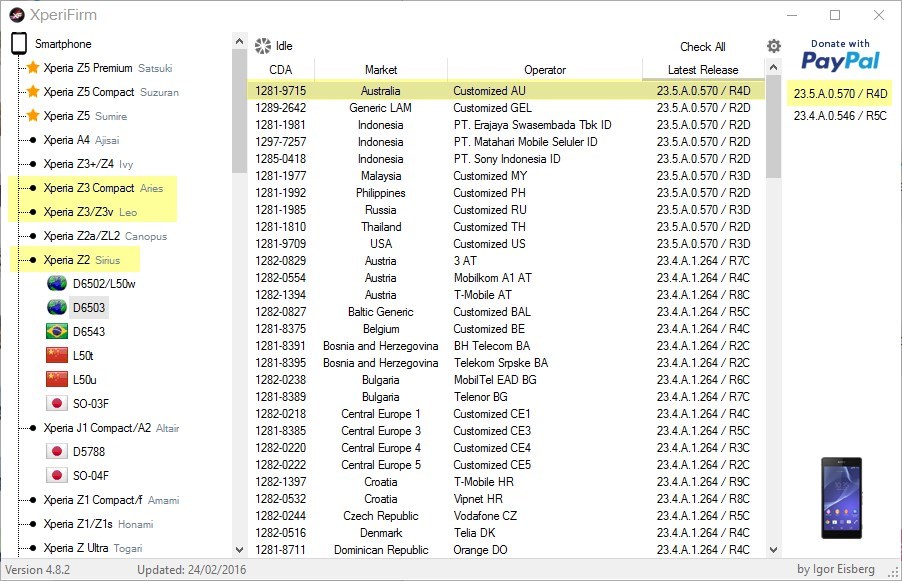902x581 pixels.
Task: Click the device tree scroll up arrow
Action: tap(239, 41)
